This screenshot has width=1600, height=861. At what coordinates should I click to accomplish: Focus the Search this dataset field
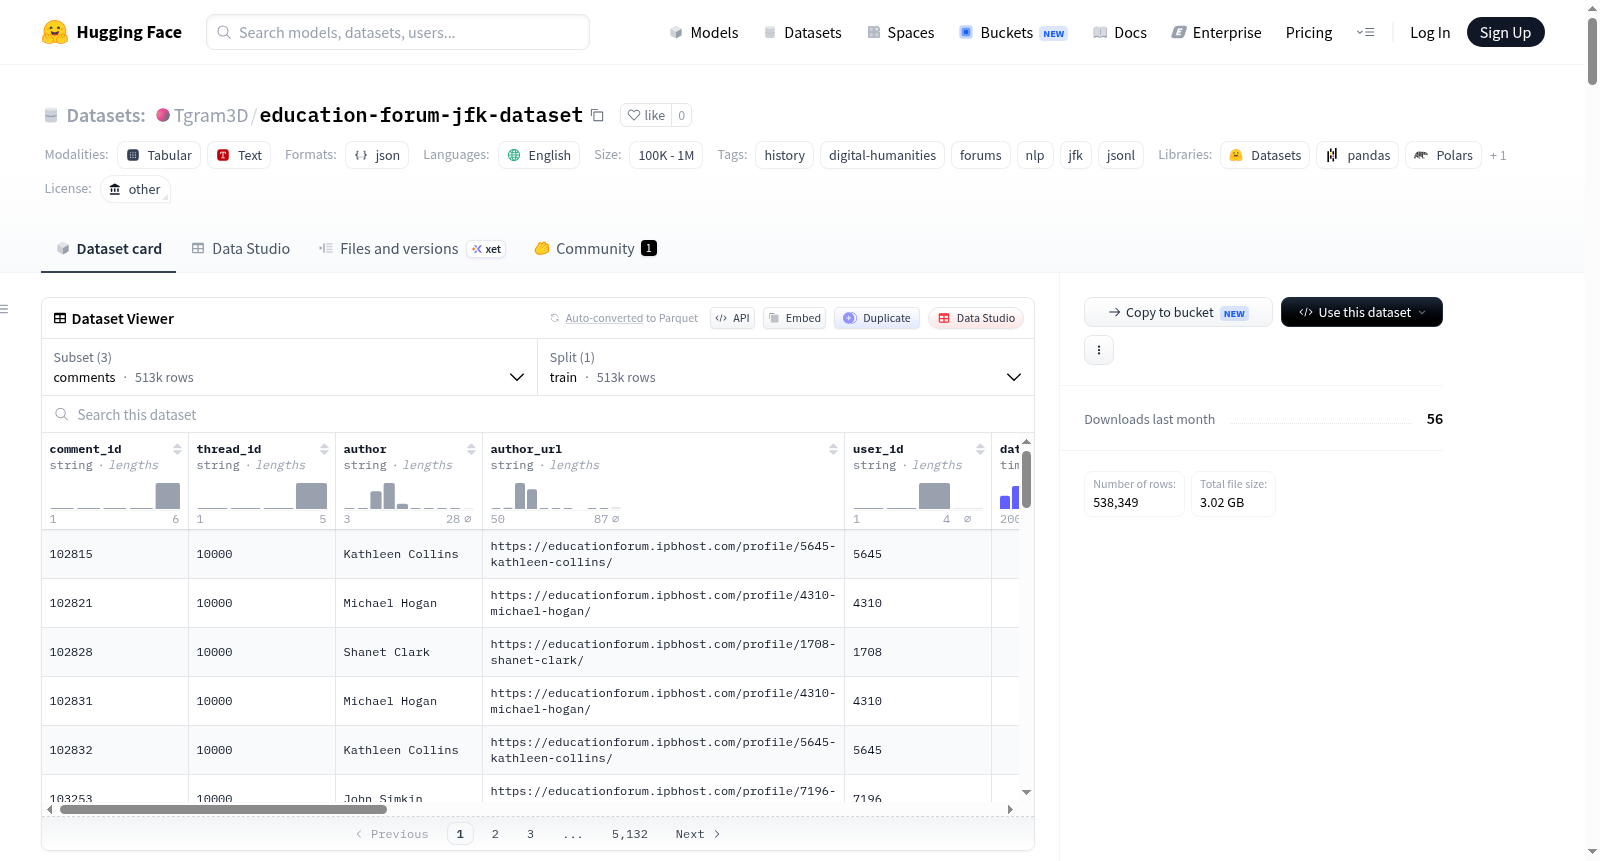tap(538, 414)
